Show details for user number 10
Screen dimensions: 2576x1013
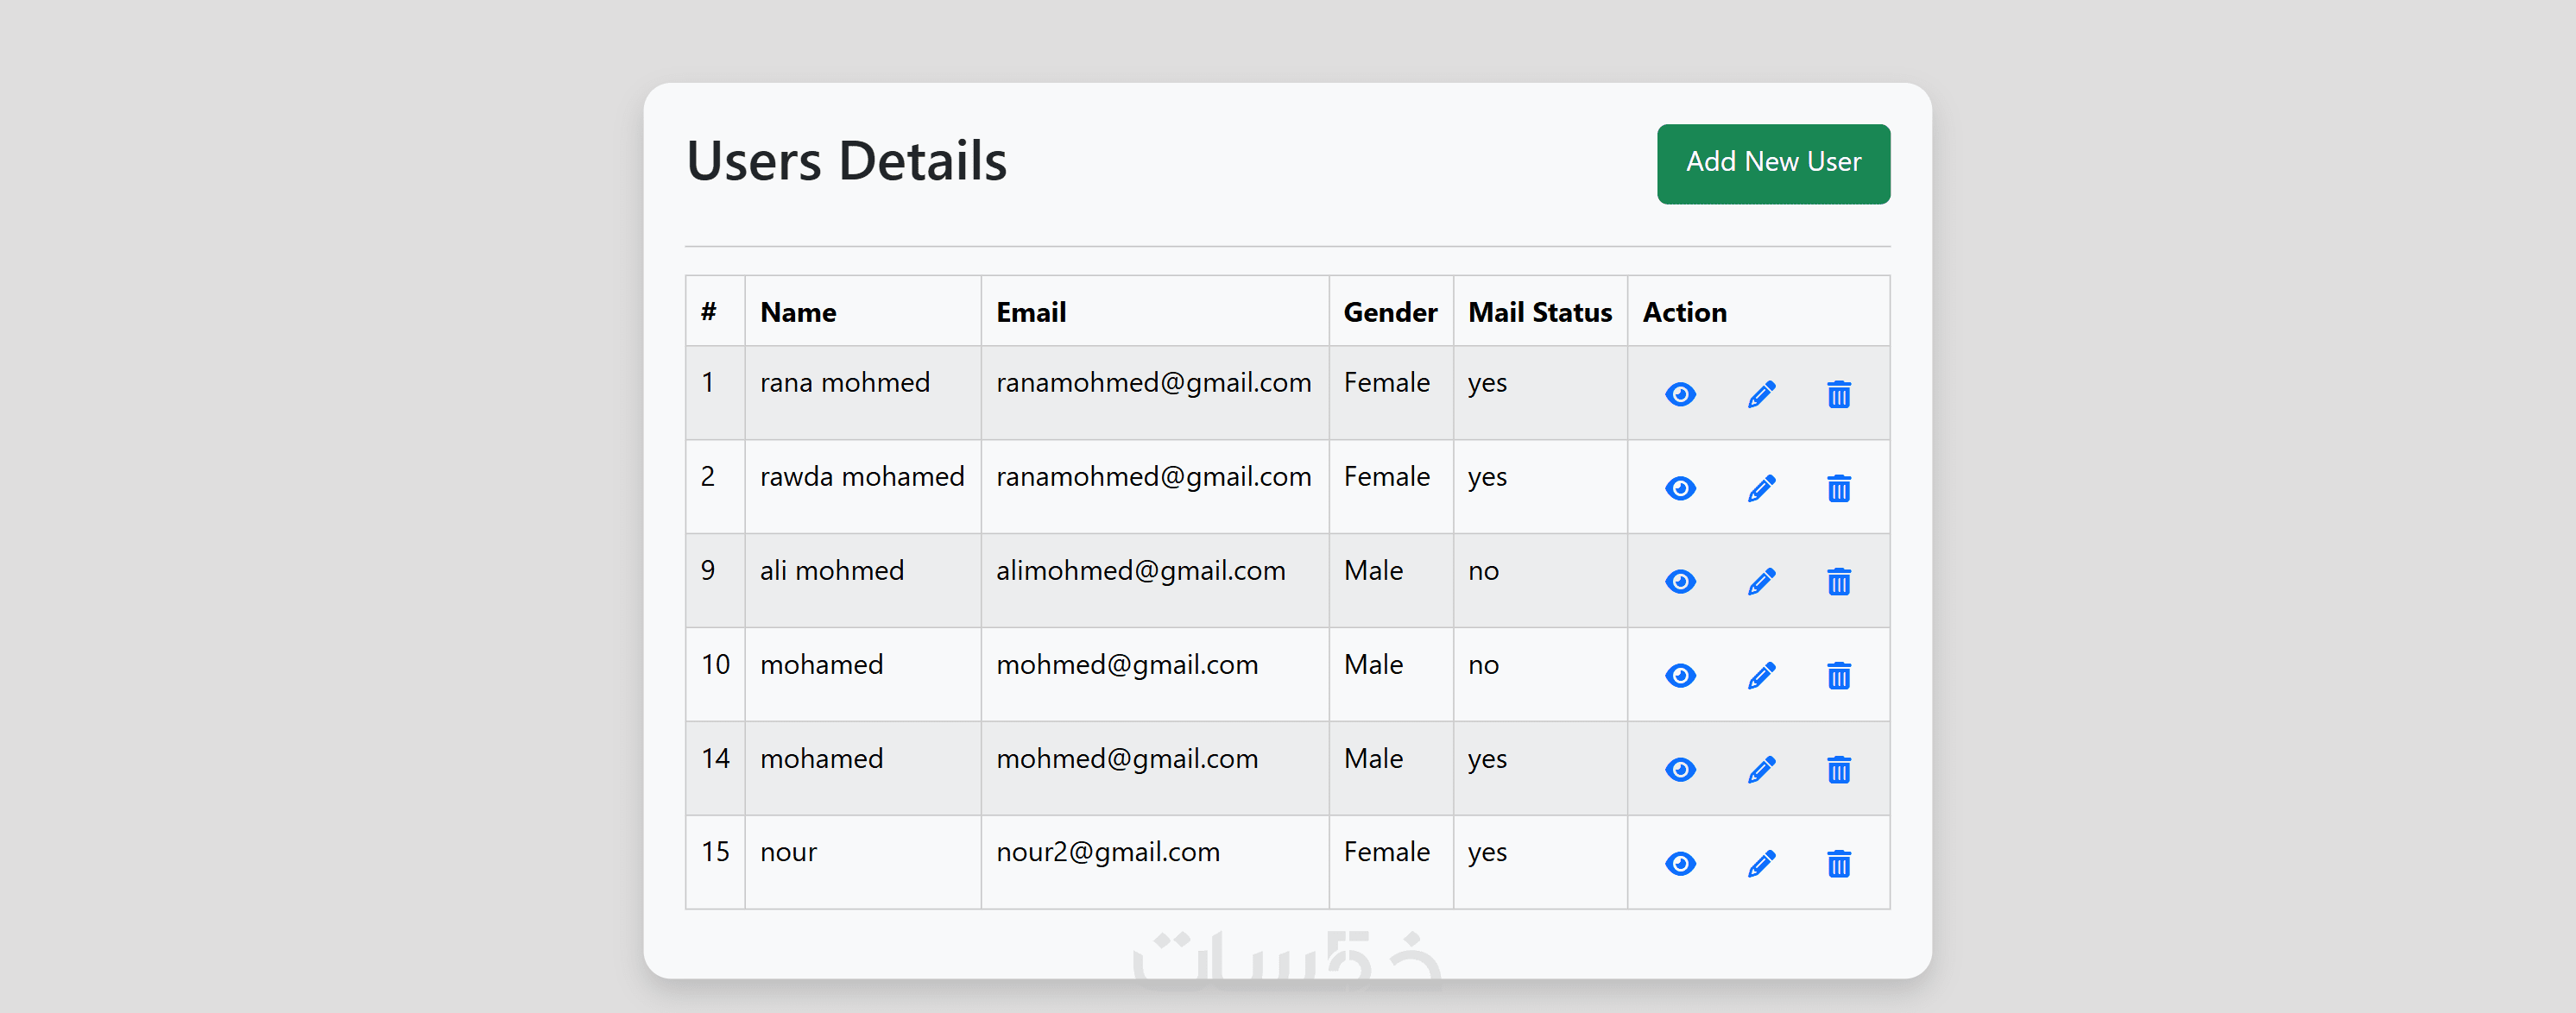[x=1680, y=676]
